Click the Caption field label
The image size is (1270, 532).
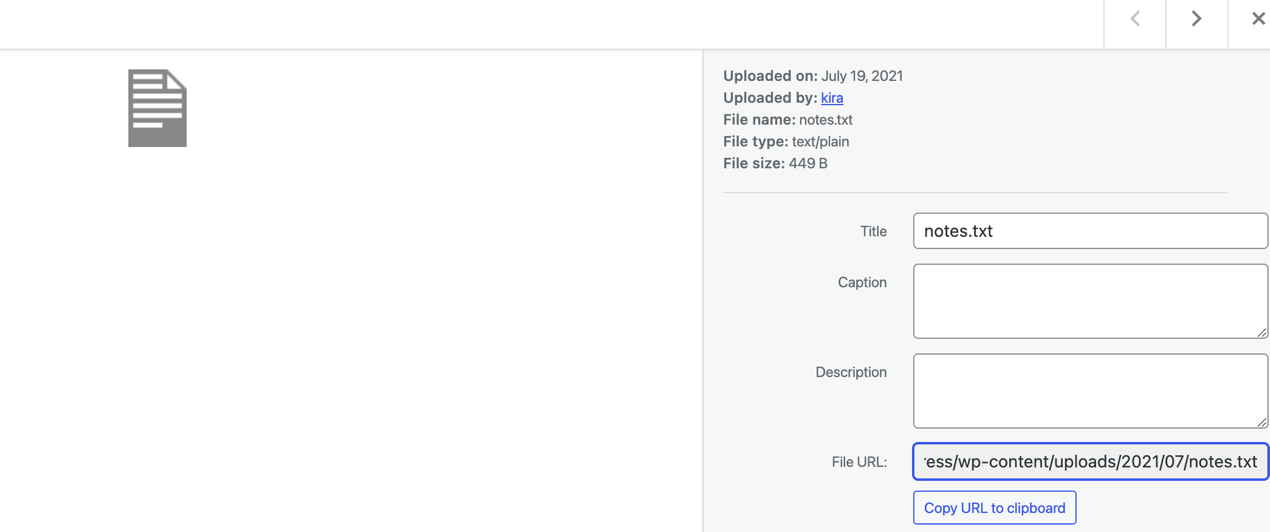coord(862,282)
